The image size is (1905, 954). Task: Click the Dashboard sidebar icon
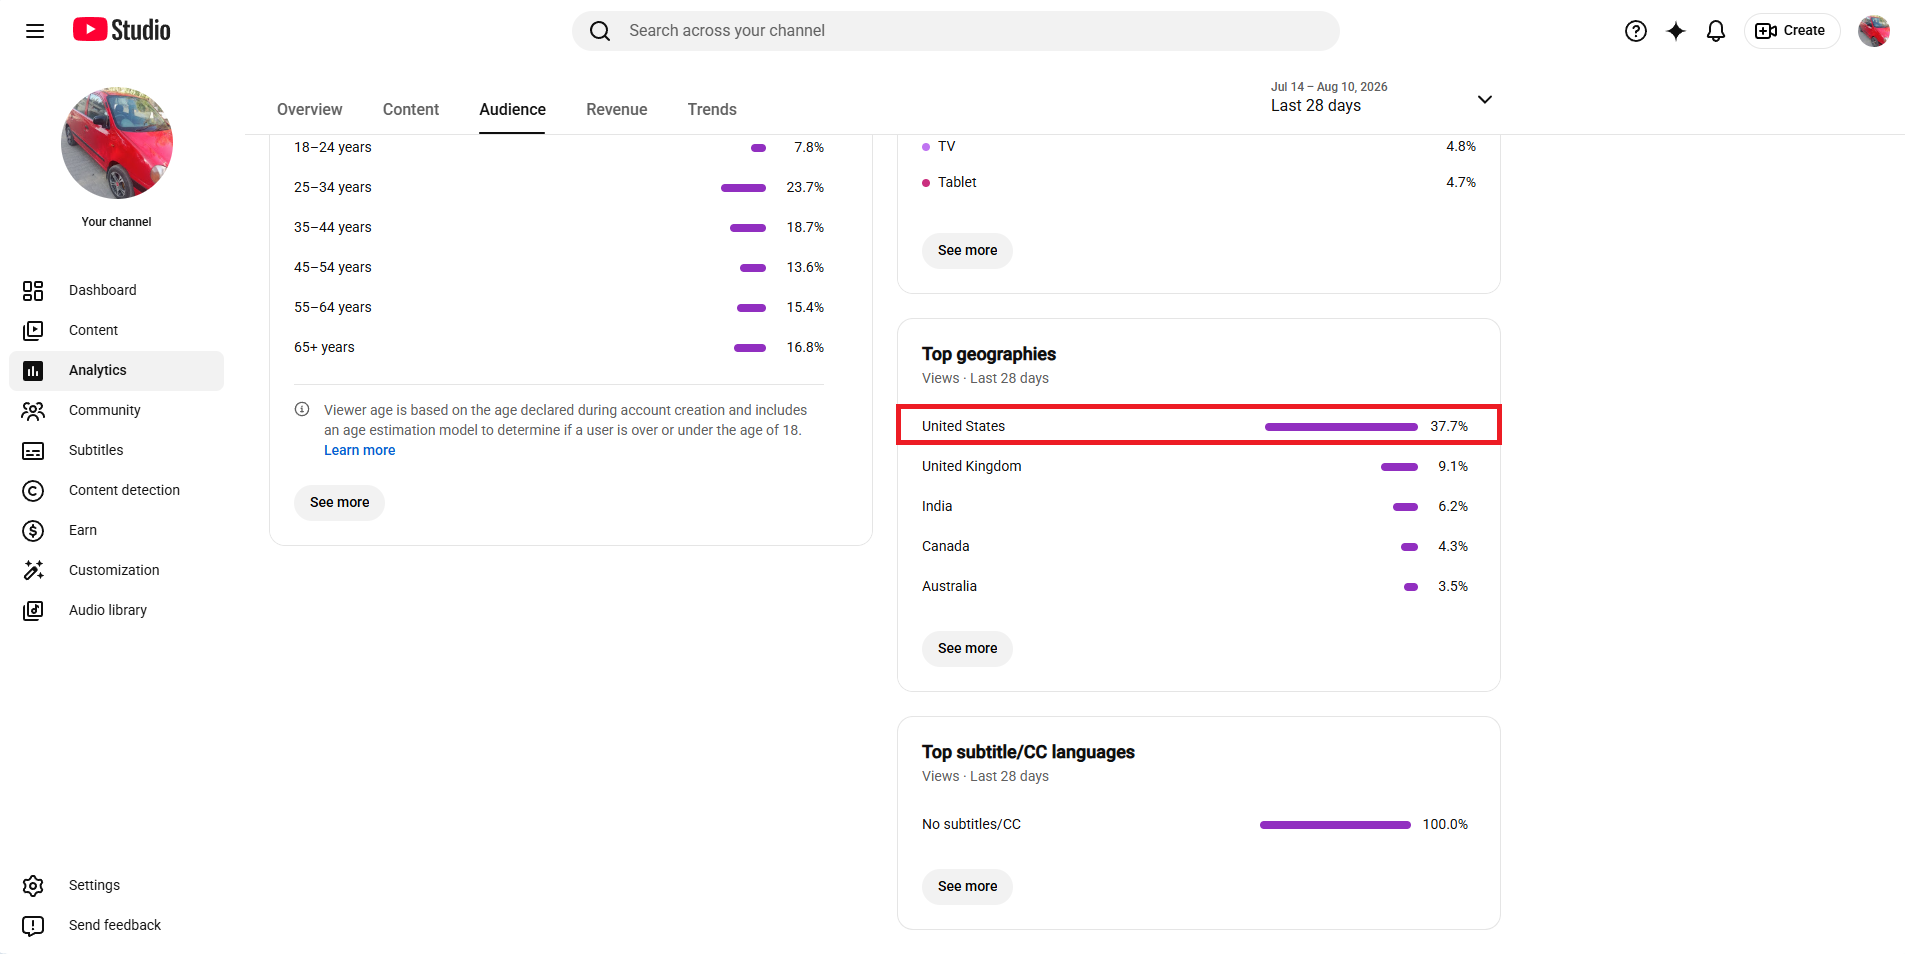pos(33,290)
